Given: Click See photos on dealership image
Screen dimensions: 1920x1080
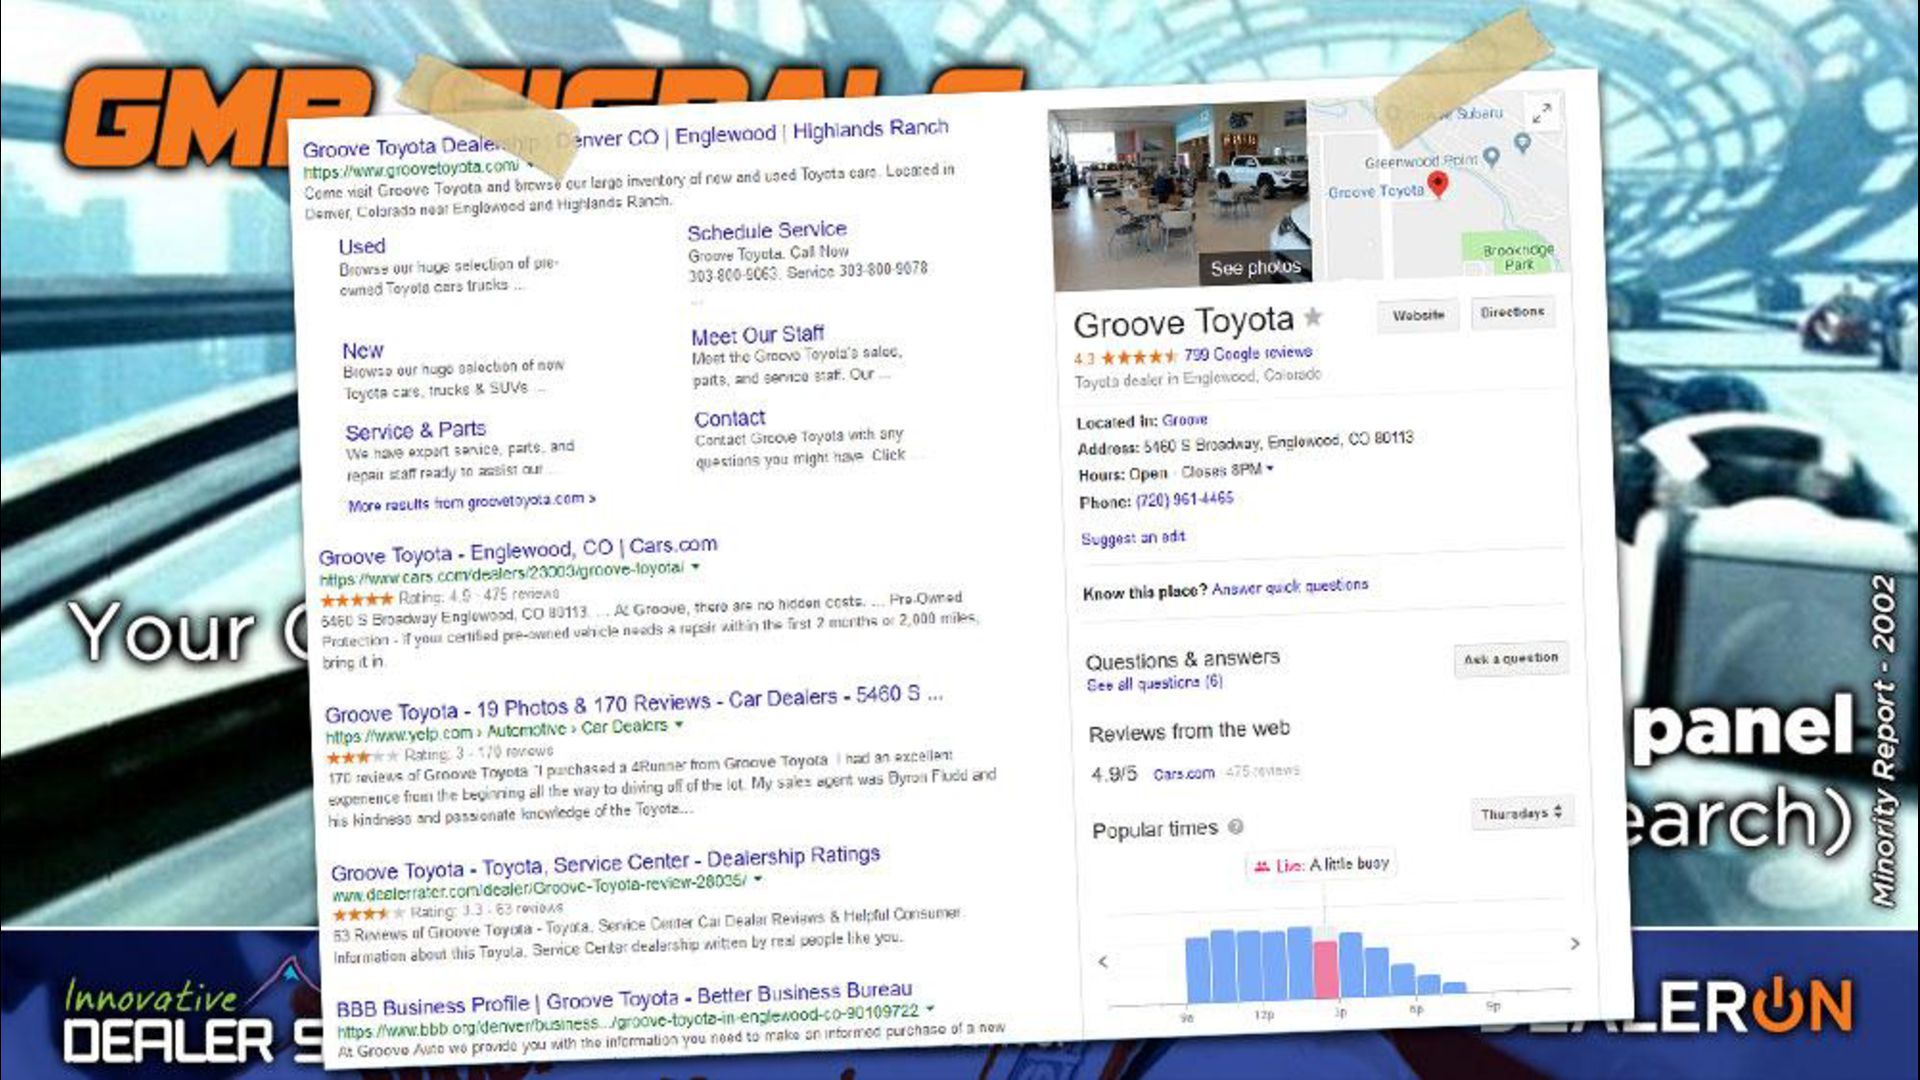Looking at the screenshot, I should (x=1255, y=267).
